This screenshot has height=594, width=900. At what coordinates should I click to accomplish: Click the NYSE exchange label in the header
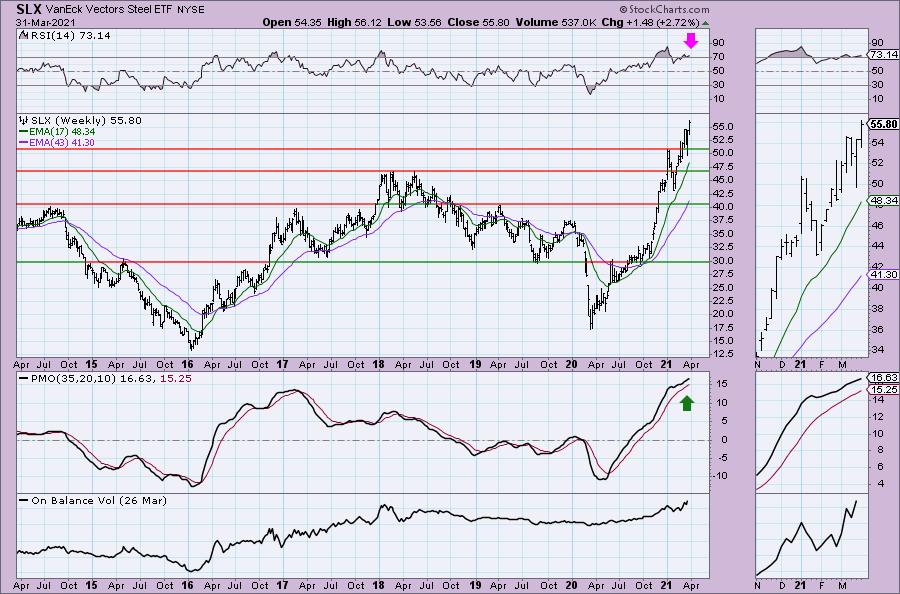click(x=191, y=10)
